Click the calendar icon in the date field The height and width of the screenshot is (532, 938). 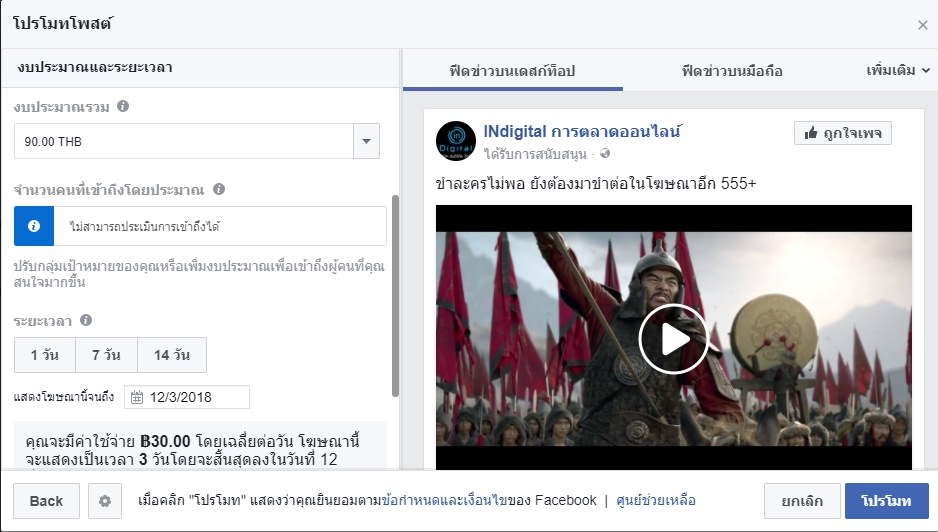click(137, 397)
